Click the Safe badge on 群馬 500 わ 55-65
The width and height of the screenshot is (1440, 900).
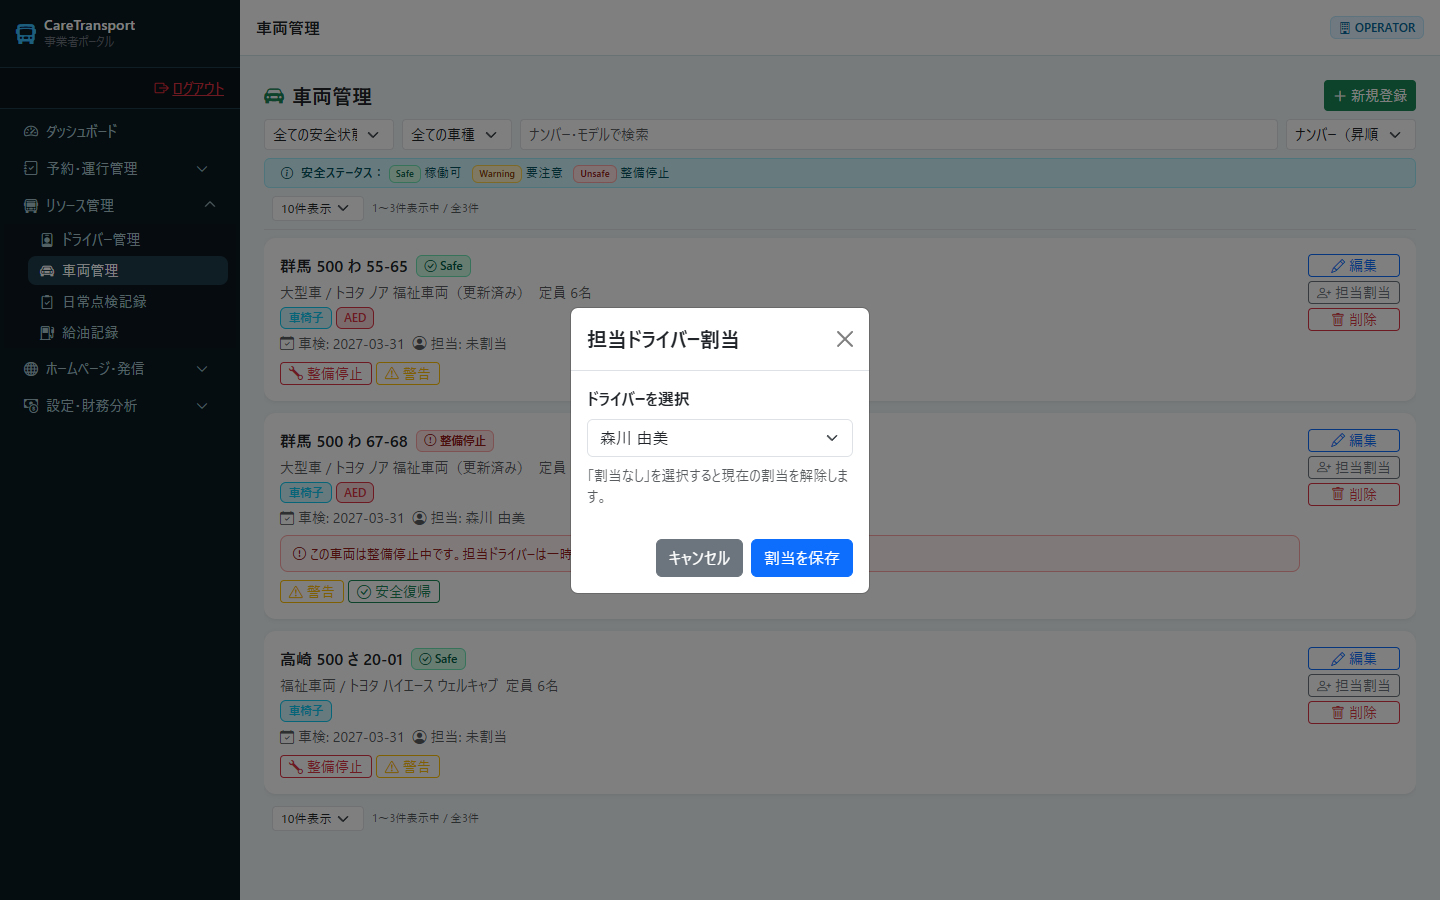443,266
